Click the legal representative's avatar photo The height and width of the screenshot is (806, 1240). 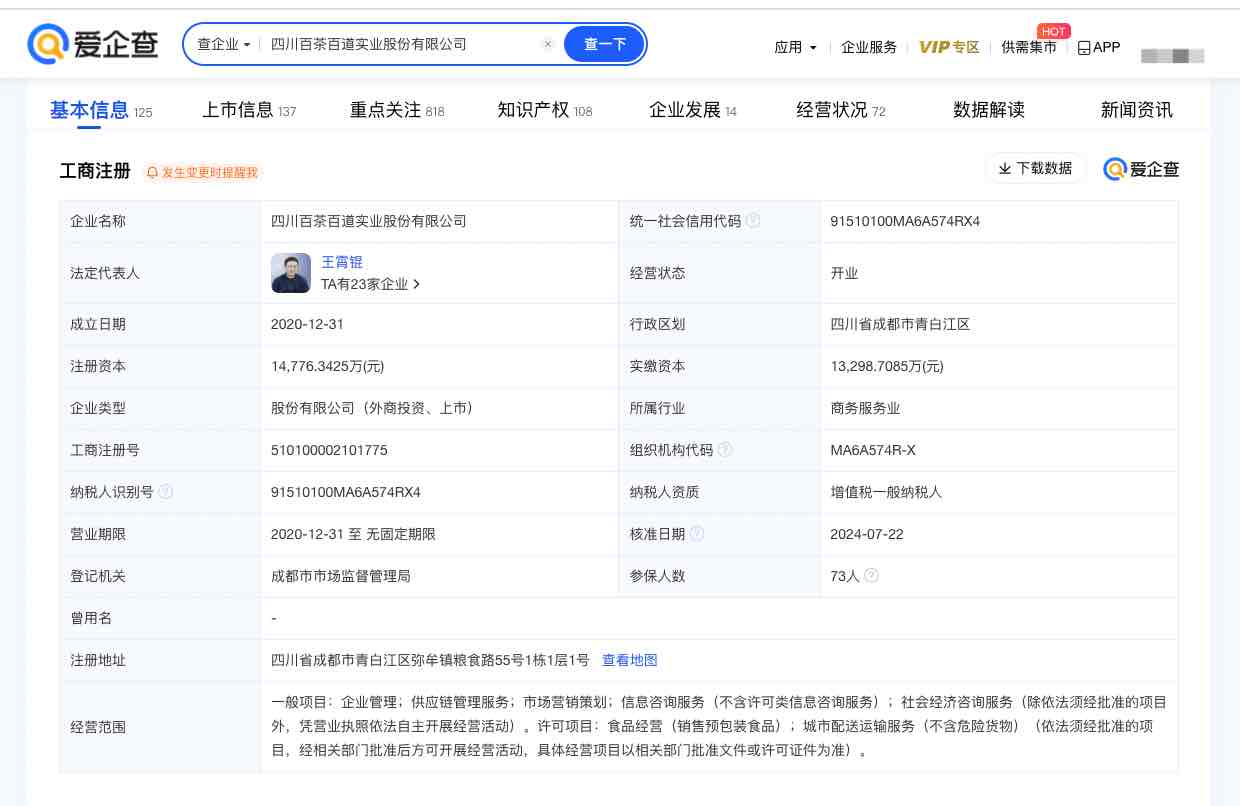click(290, 272)
